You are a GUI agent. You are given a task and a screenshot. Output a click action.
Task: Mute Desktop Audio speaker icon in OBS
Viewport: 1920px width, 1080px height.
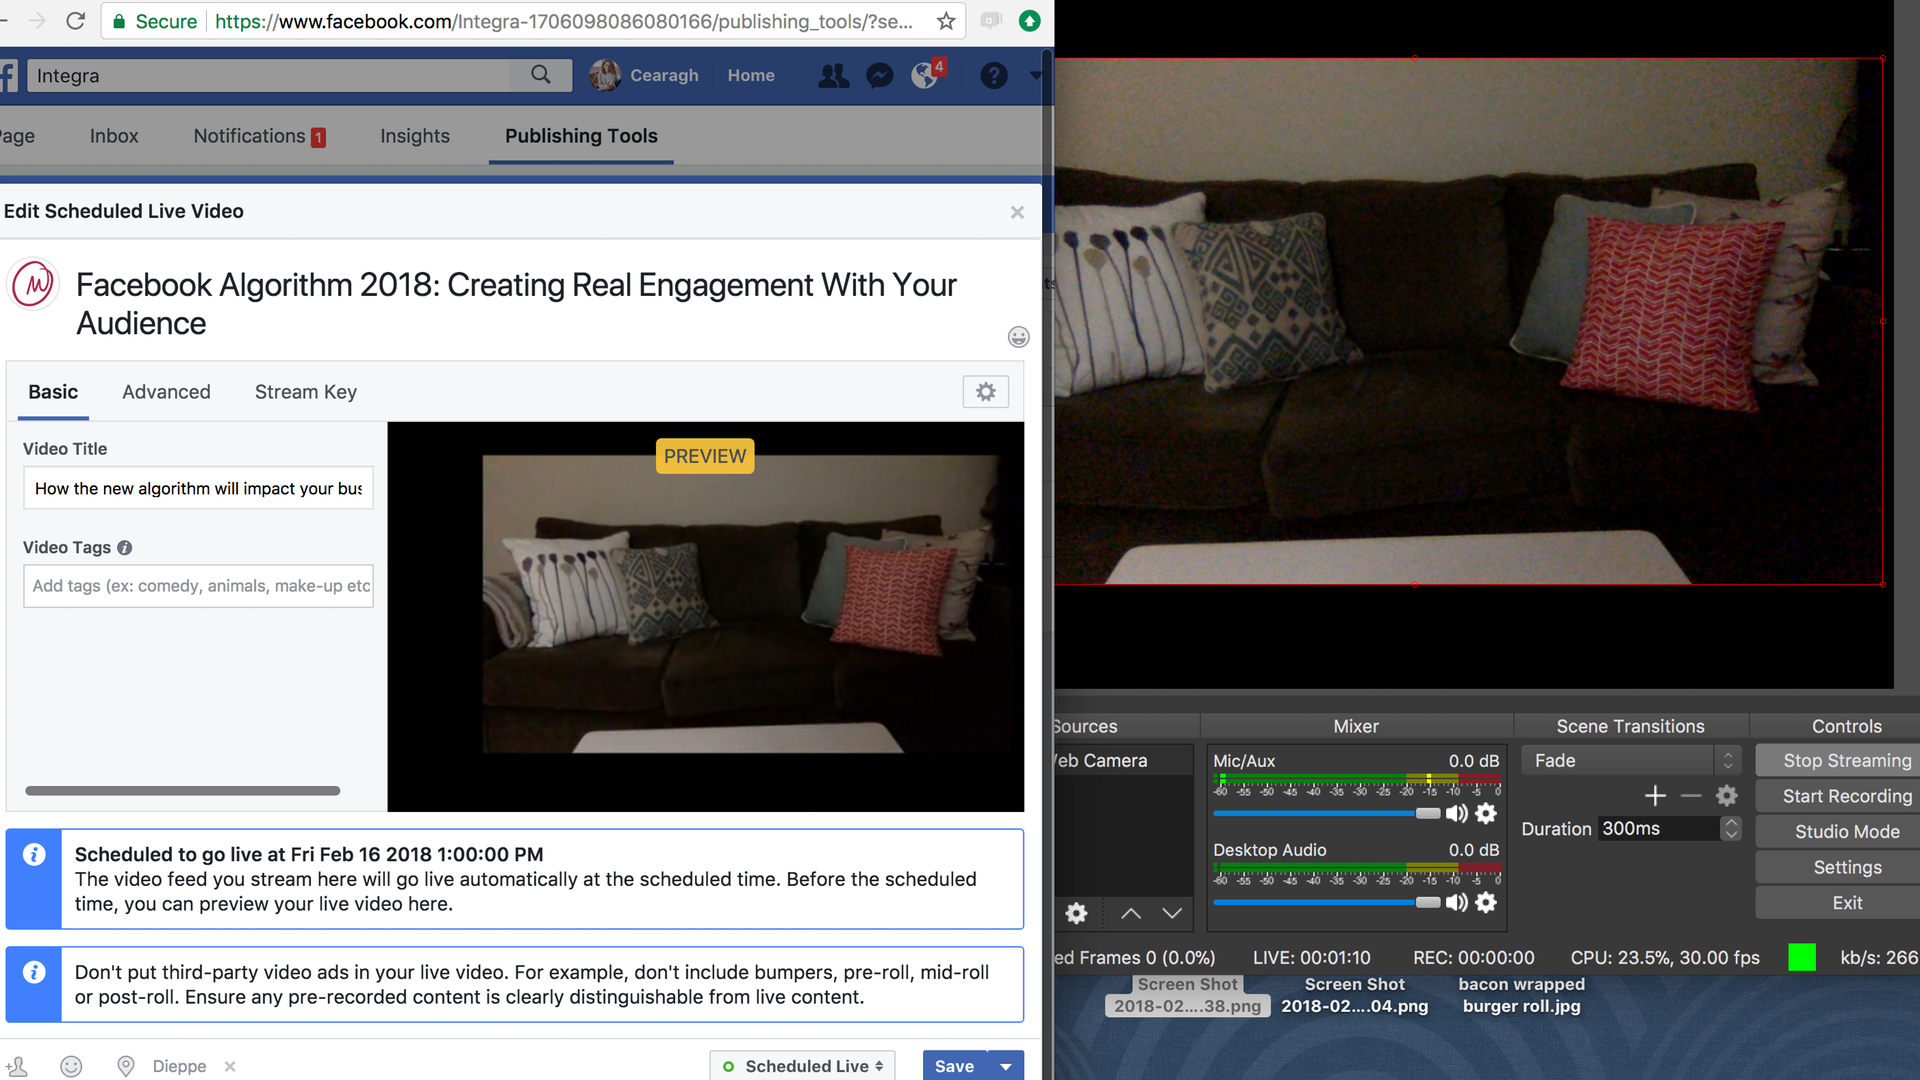click(1456, 902)
